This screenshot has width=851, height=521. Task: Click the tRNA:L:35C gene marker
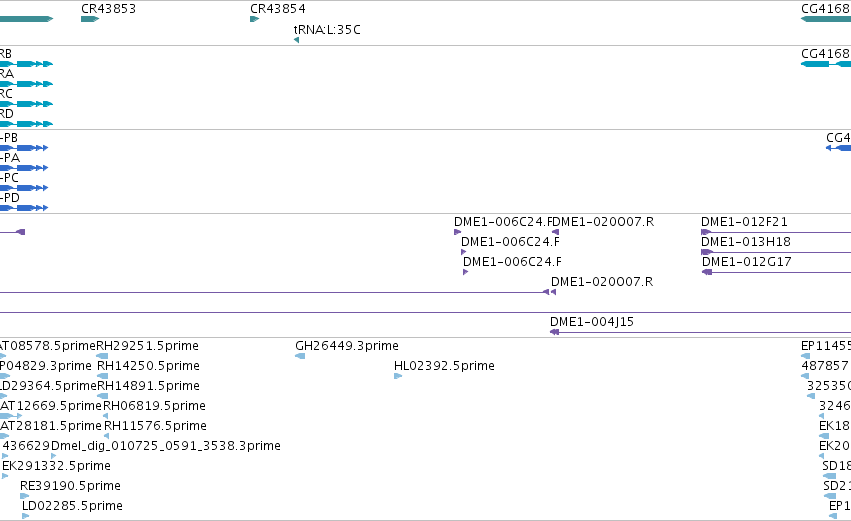[x=296, y=40]
